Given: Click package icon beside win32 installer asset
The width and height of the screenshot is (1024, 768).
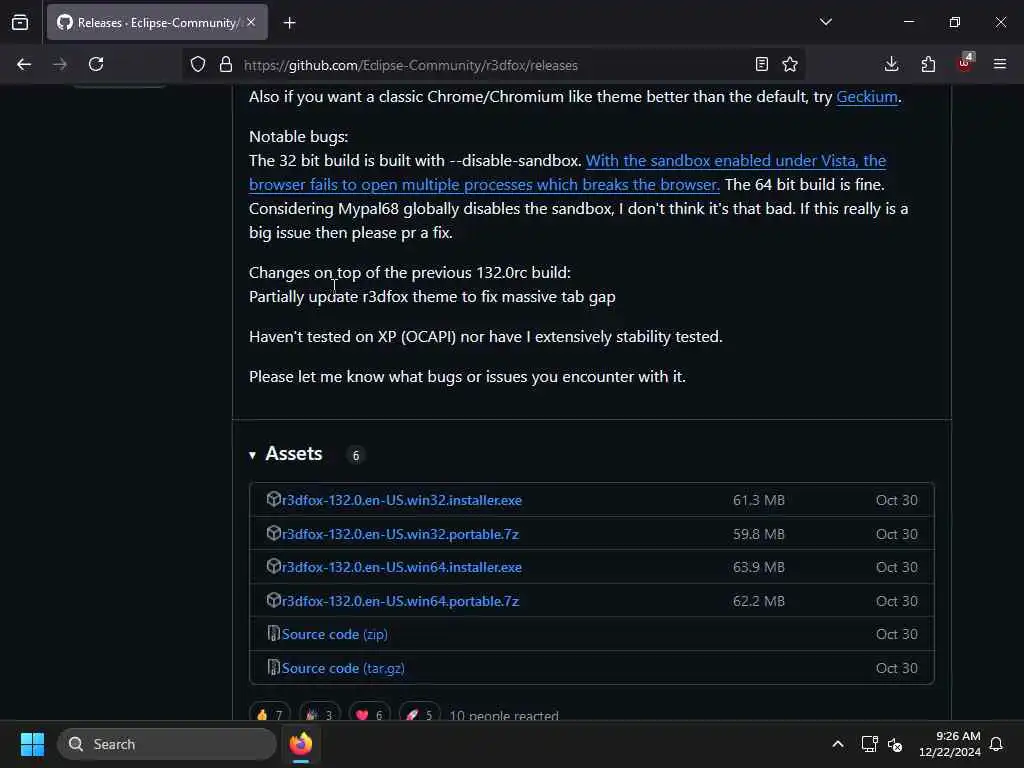Looking at the screenshot, I should [x=274, y=500].
